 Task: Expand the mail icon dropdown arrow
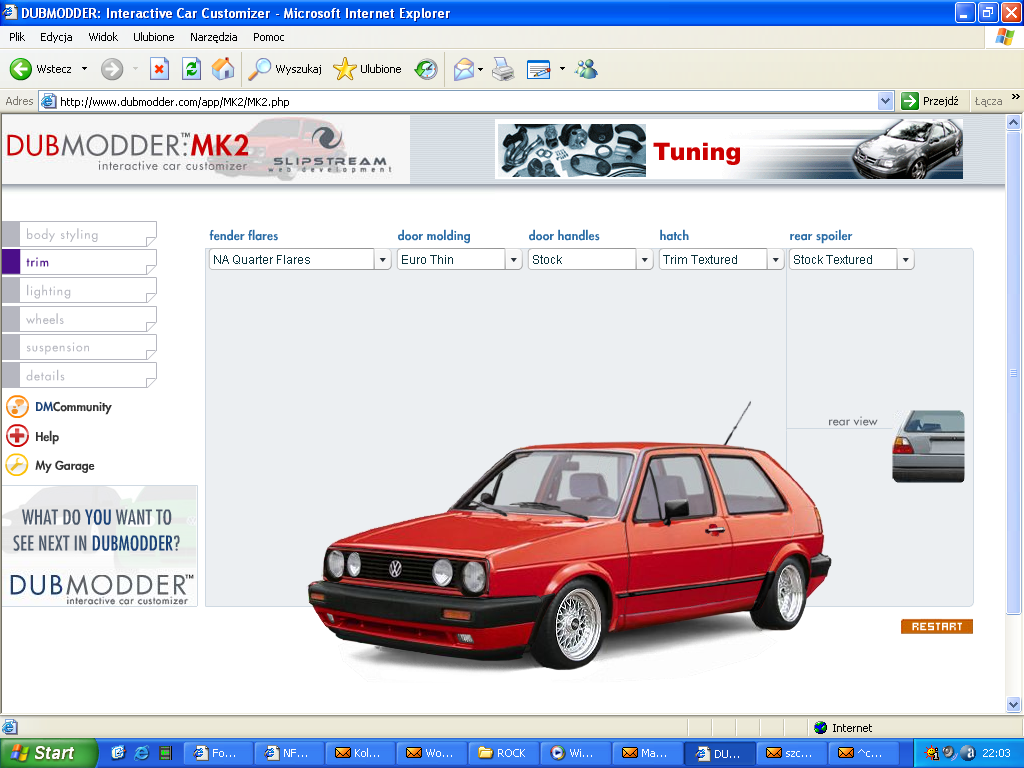click(x=481, y=69)
